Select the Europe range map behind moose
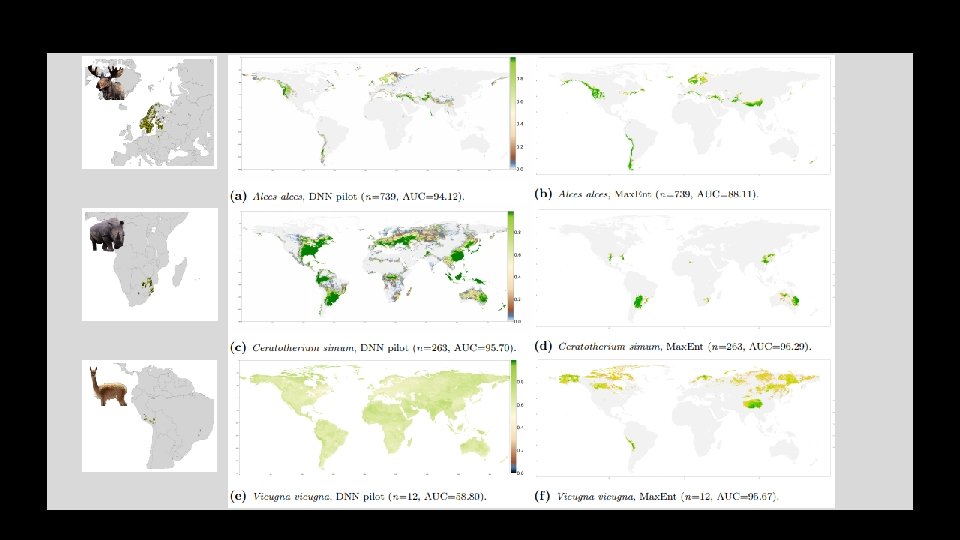This screenshot has width=960, height=540. [149, 113]
